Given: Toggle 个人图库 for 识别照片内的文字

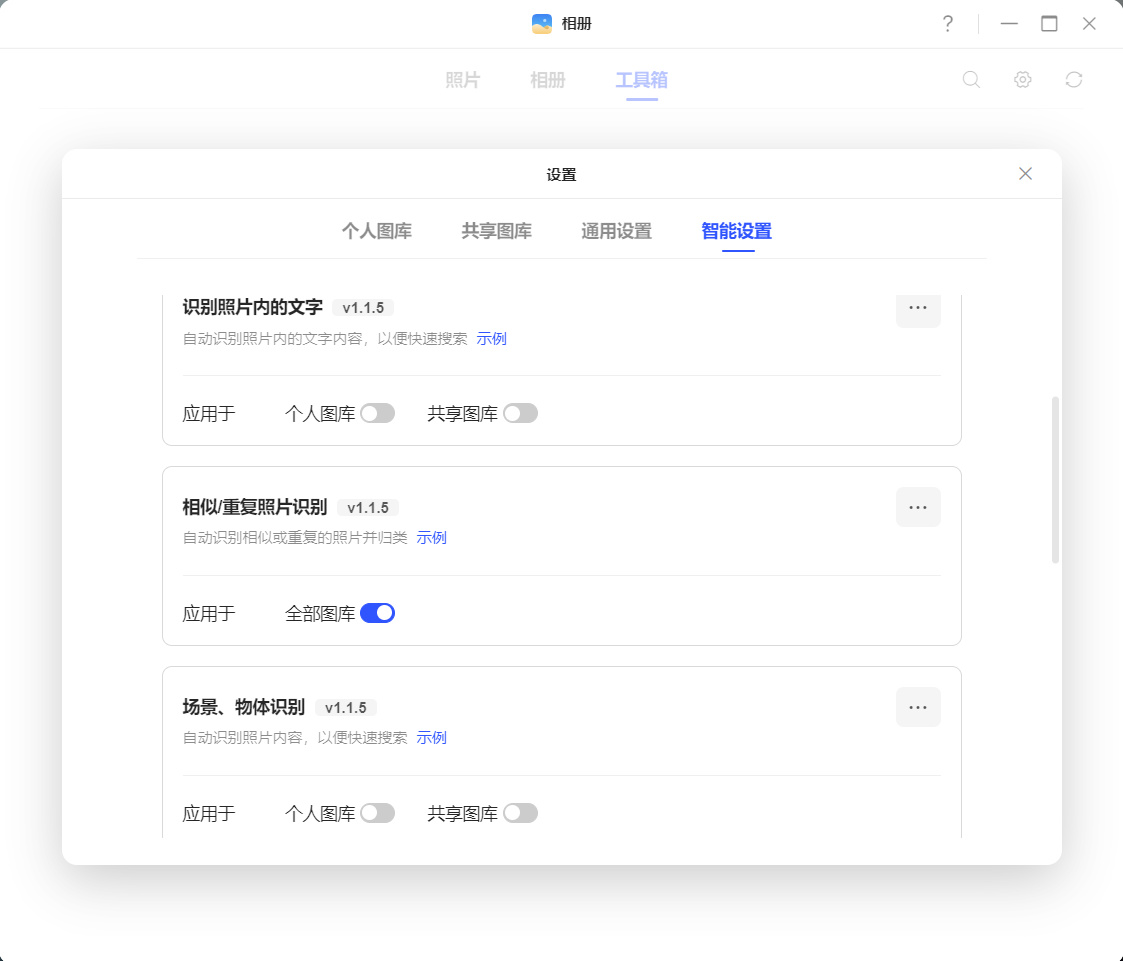Looking at the screenshot, I should tap(377, 413).
